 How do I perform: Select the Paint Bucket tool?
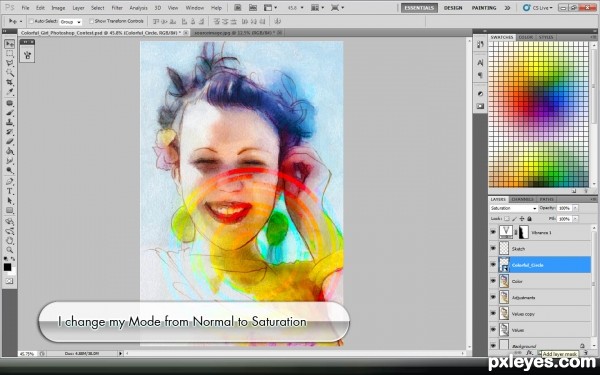click(10, 151)
